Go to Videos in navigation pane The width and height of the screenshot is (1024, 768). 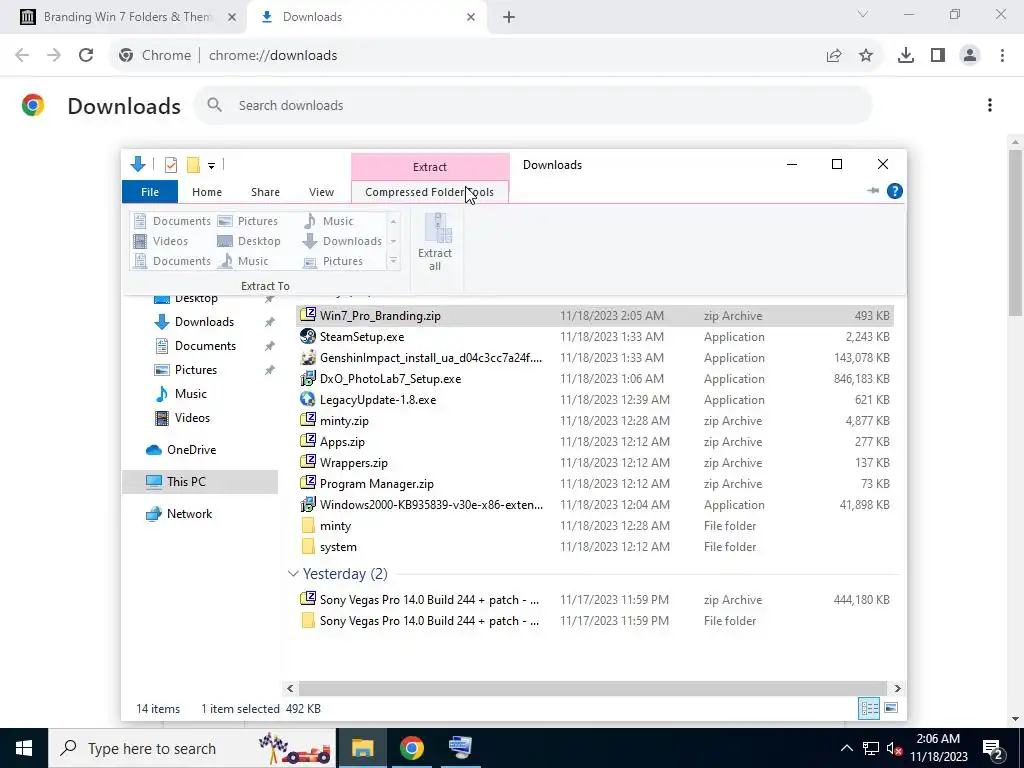click(x=192, y=417)
